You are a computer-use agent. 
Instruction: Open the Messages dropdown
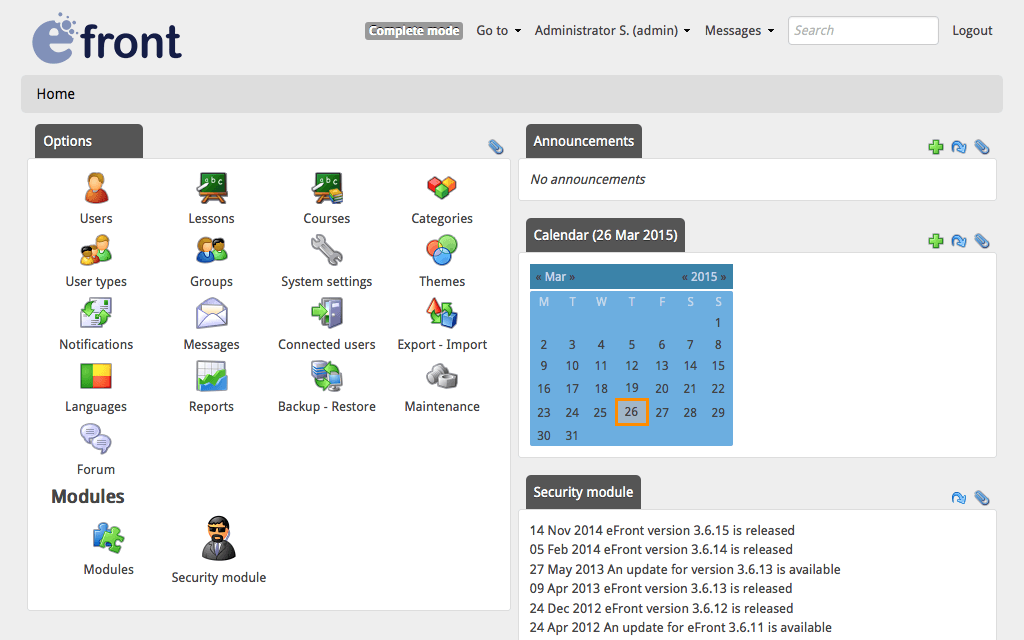point(738,30)
